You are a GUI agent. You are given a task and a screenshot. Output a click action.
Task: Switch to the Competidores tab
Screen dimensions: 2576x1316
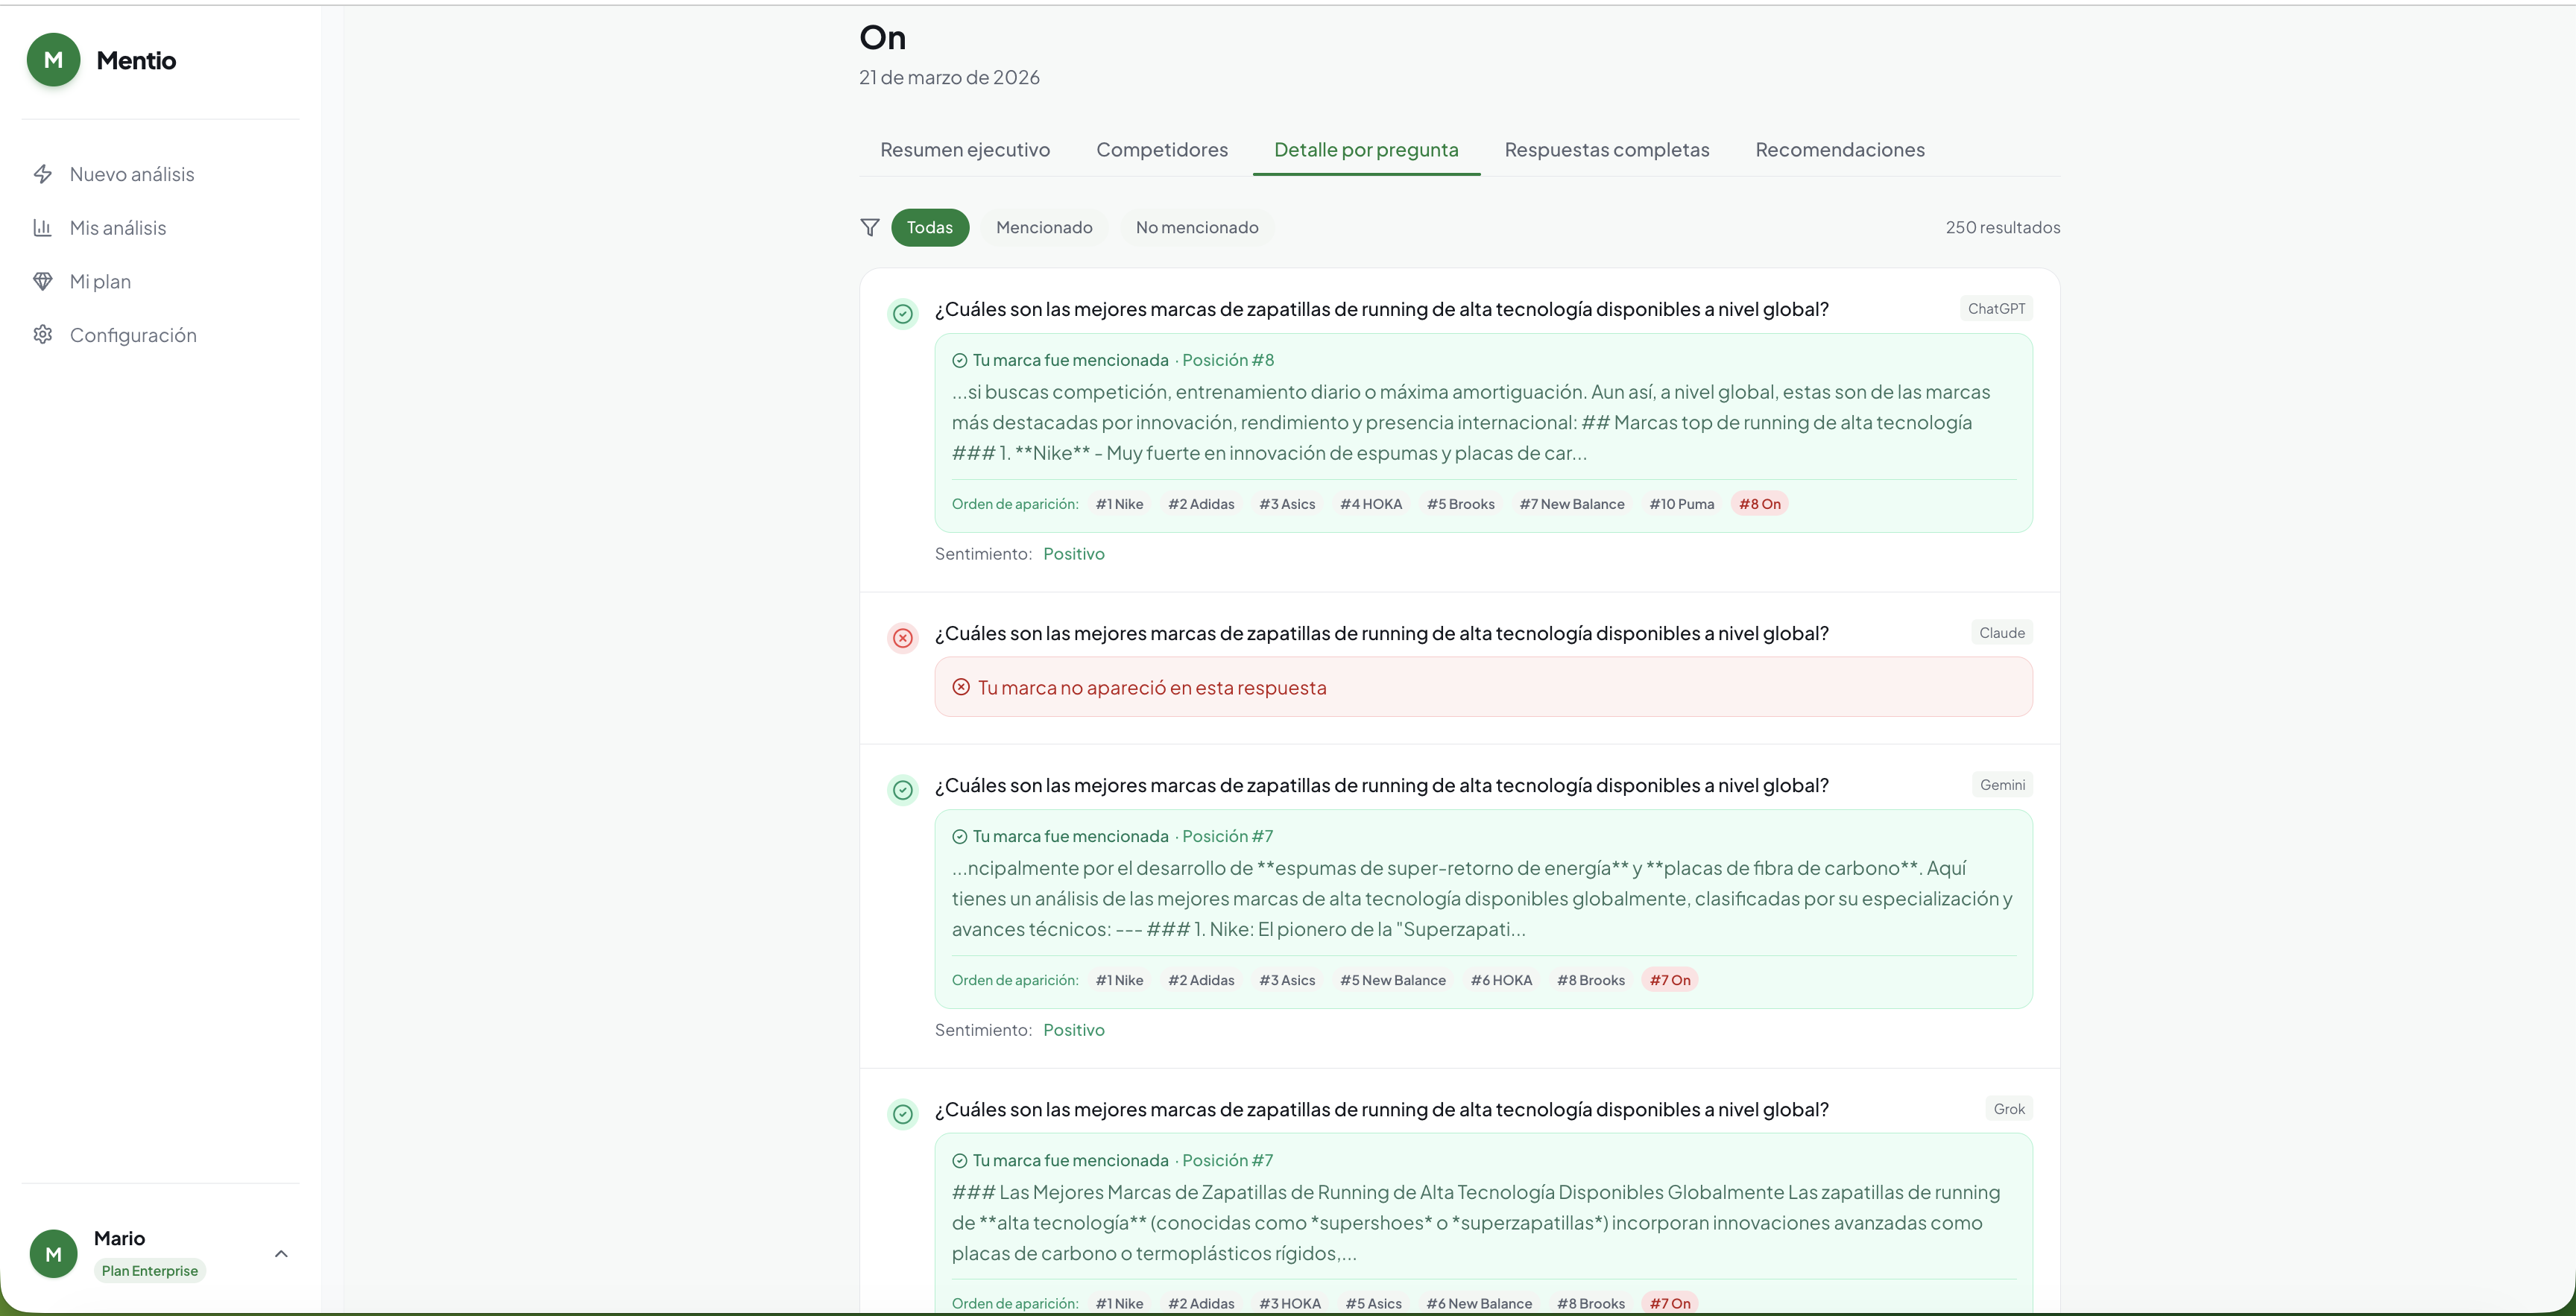click(1162, 150)
